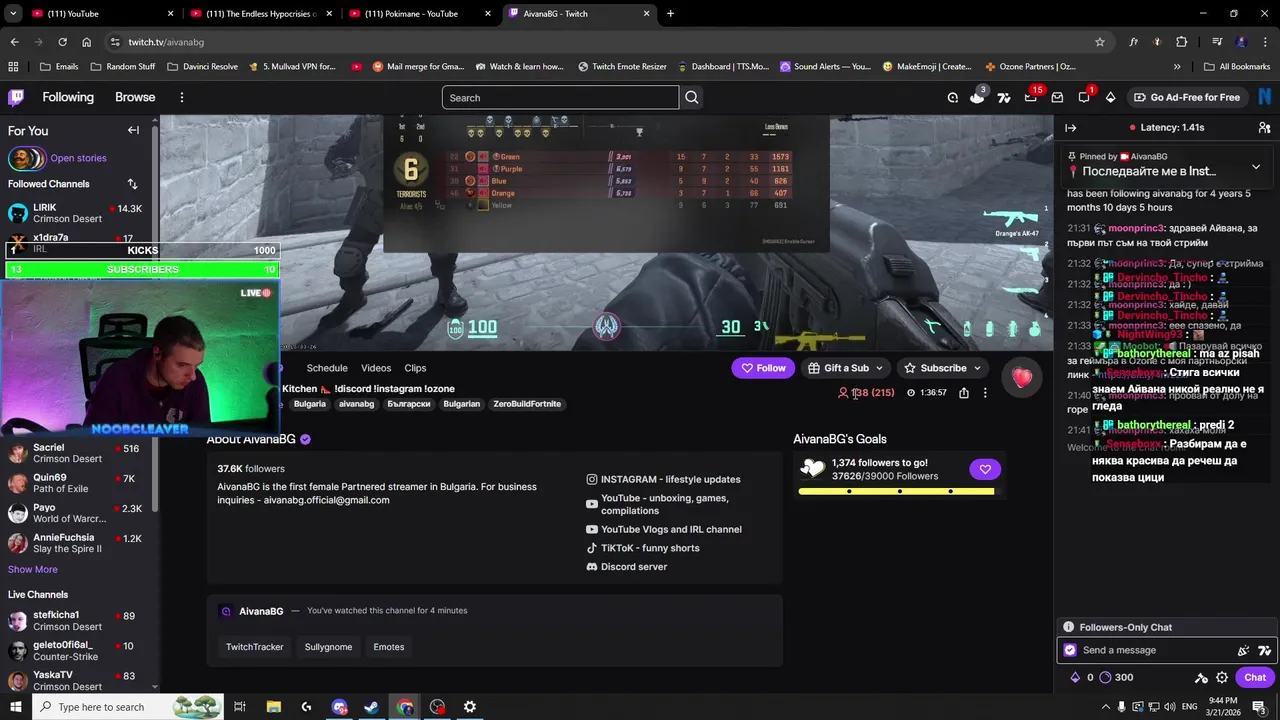The image size is (1280, 720).
Task: Bookmark this page with the star icon
Action: click(x=1100, y=42)
